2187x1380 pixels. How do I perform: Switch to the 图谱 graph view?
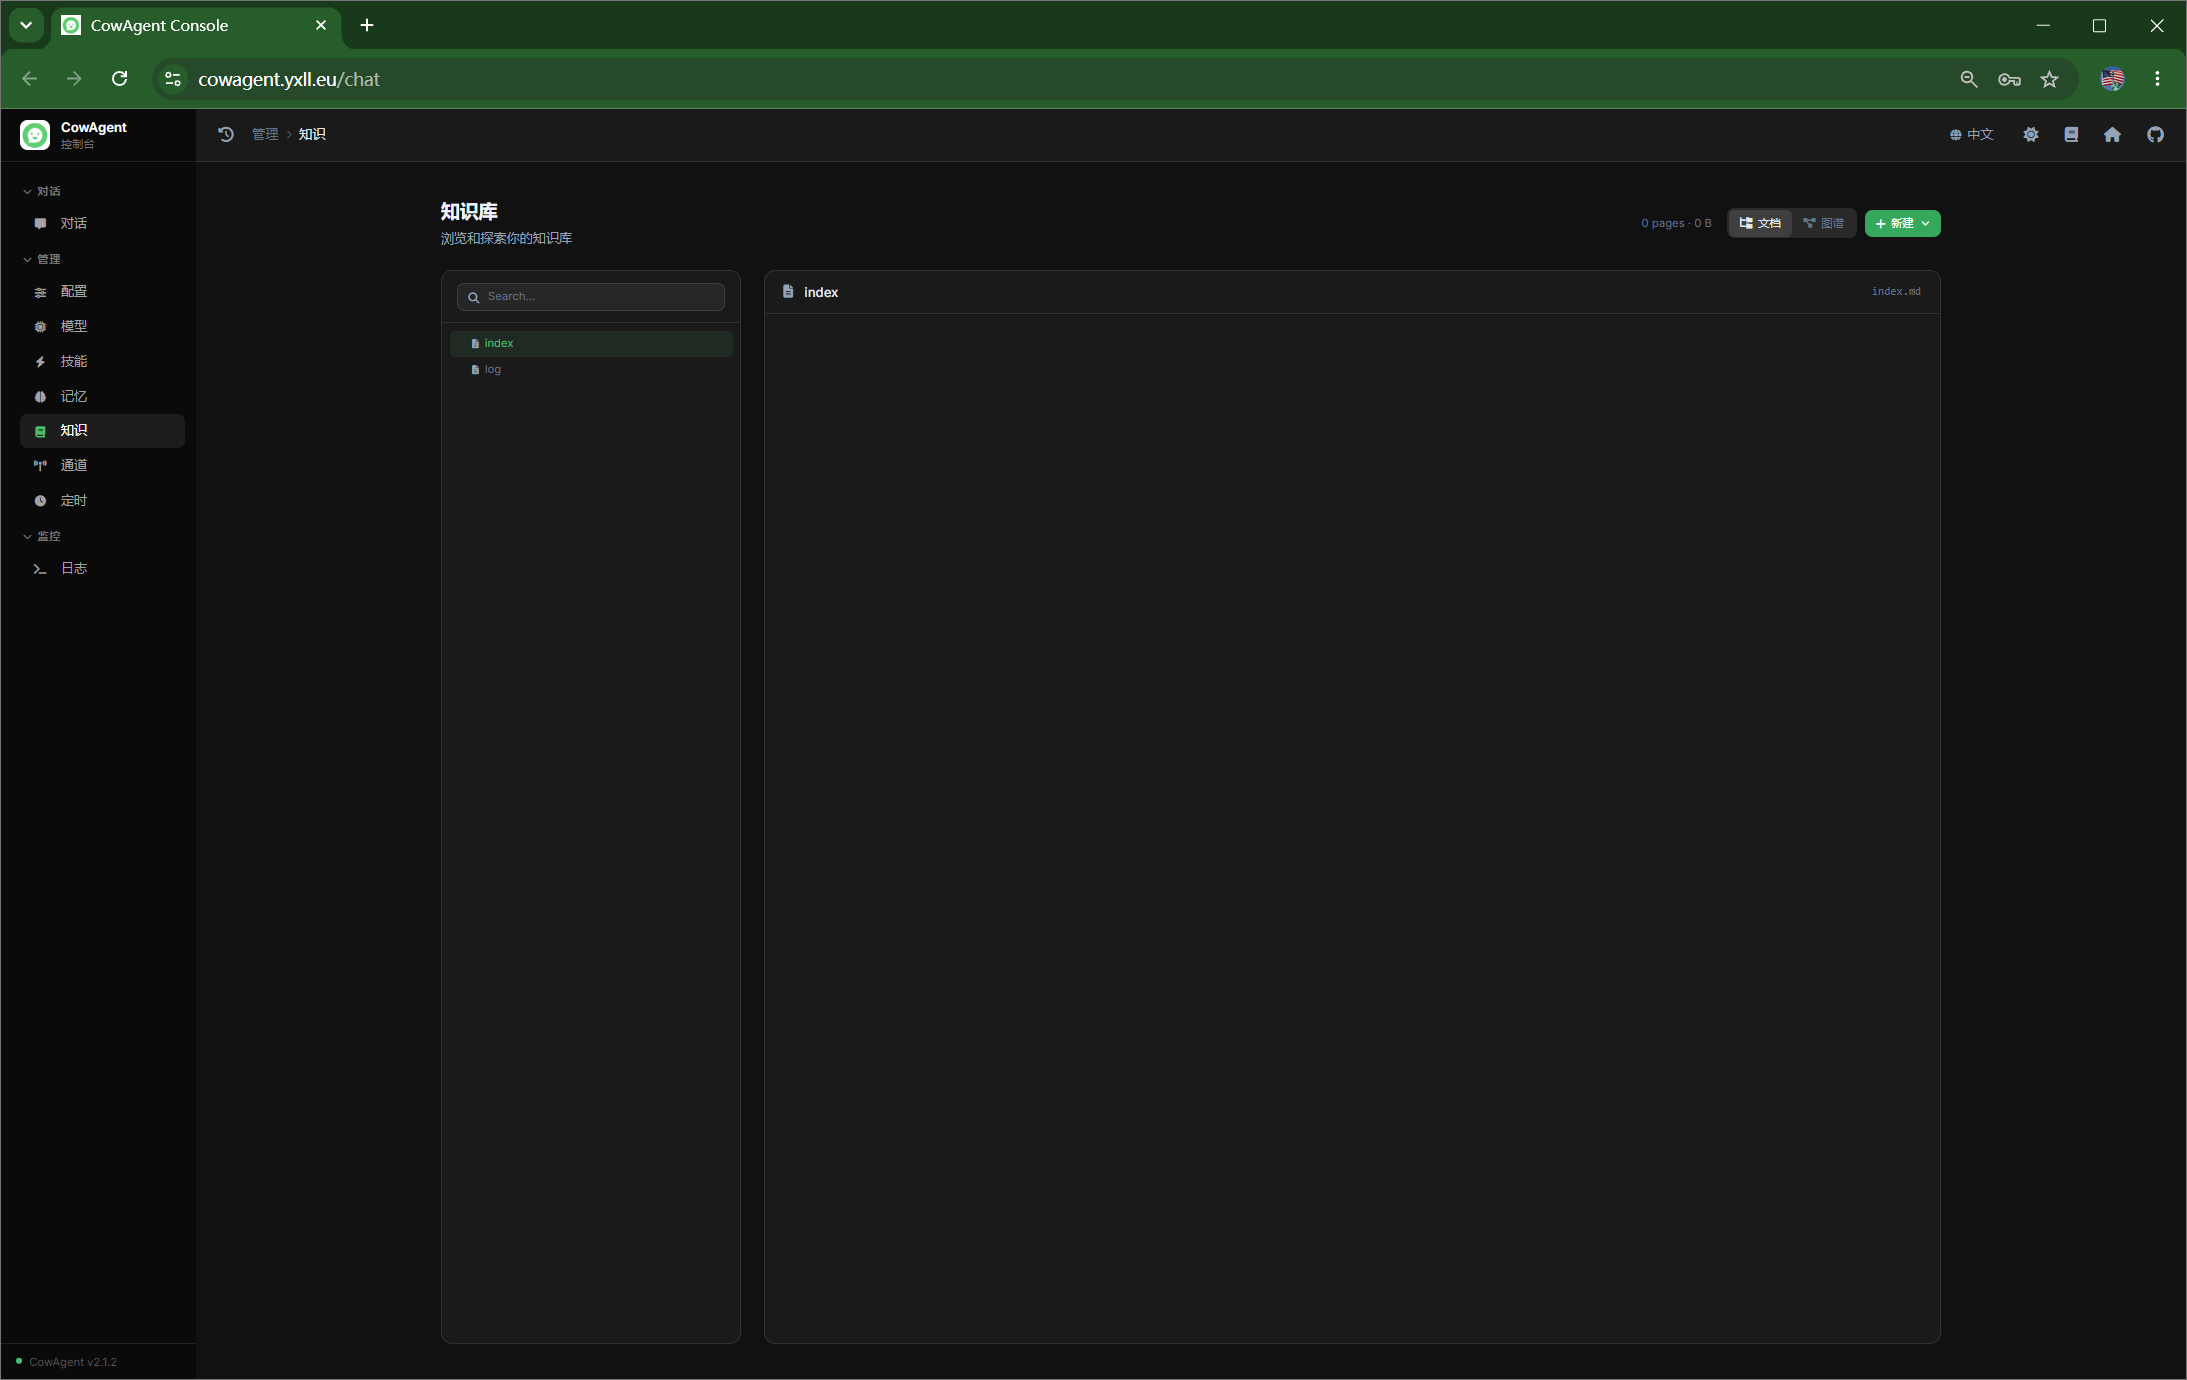tap(1824, 223)
